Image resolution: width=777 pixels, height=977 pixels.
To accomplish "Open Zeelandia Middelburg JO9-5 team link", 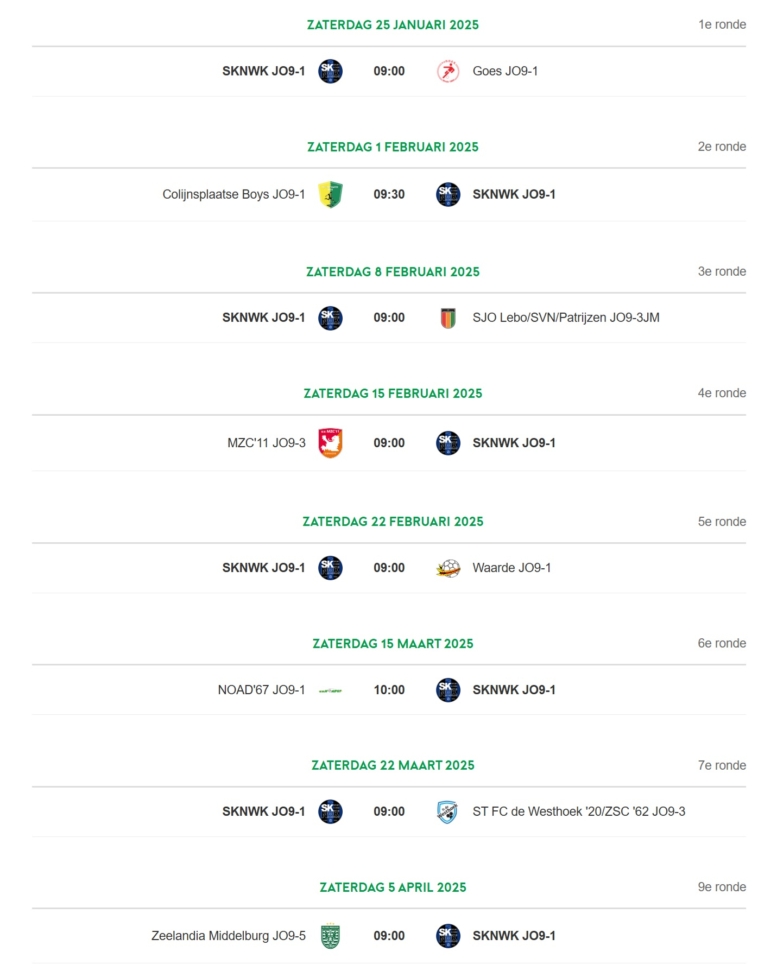I will pos(228,936).
